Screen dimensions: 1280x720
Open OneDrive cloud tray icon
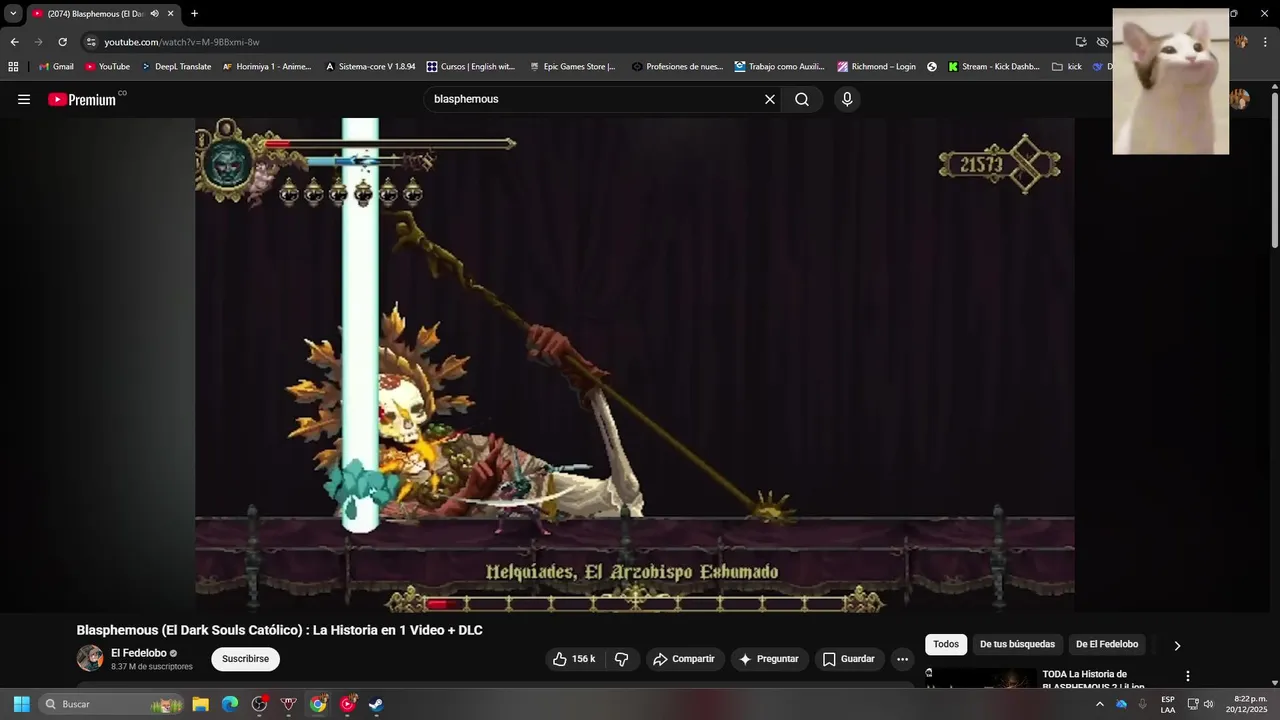coord(1121,704)
